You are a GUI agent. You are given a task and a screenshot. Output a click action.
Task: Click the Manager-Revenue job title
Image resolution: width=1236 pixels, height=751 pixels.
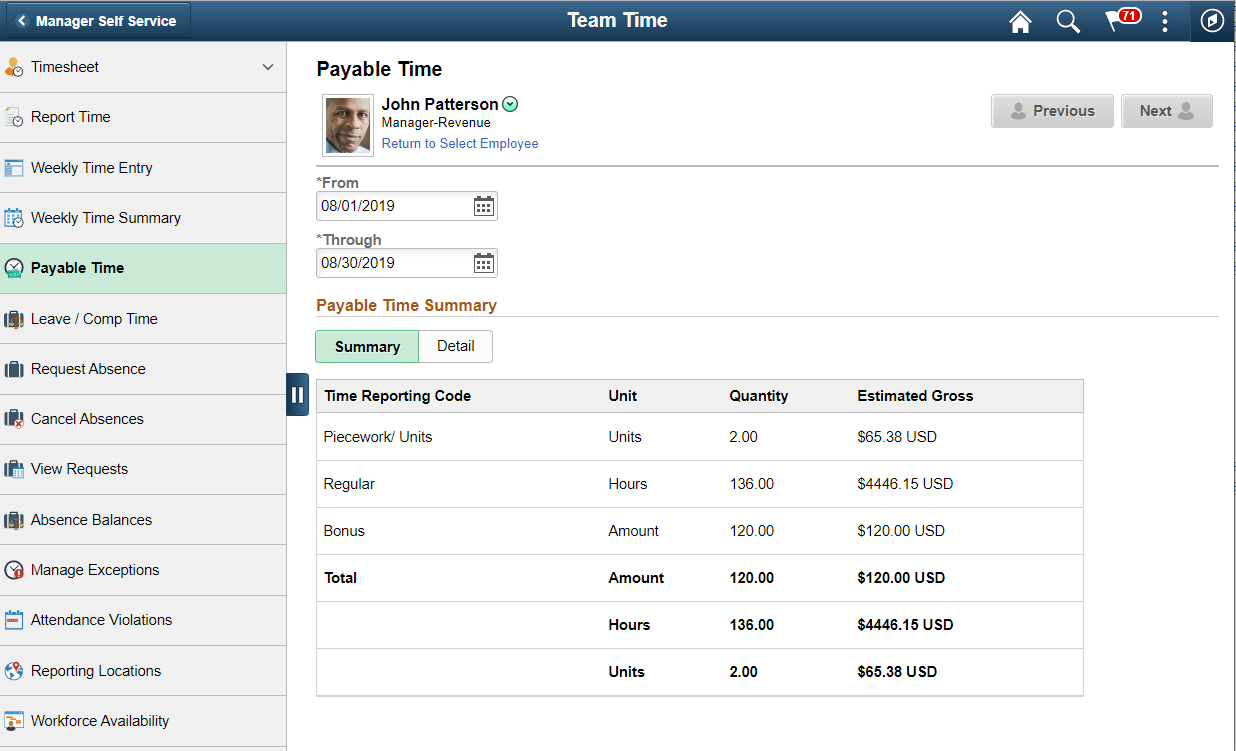pyautogui.click(x=436, y=123)
